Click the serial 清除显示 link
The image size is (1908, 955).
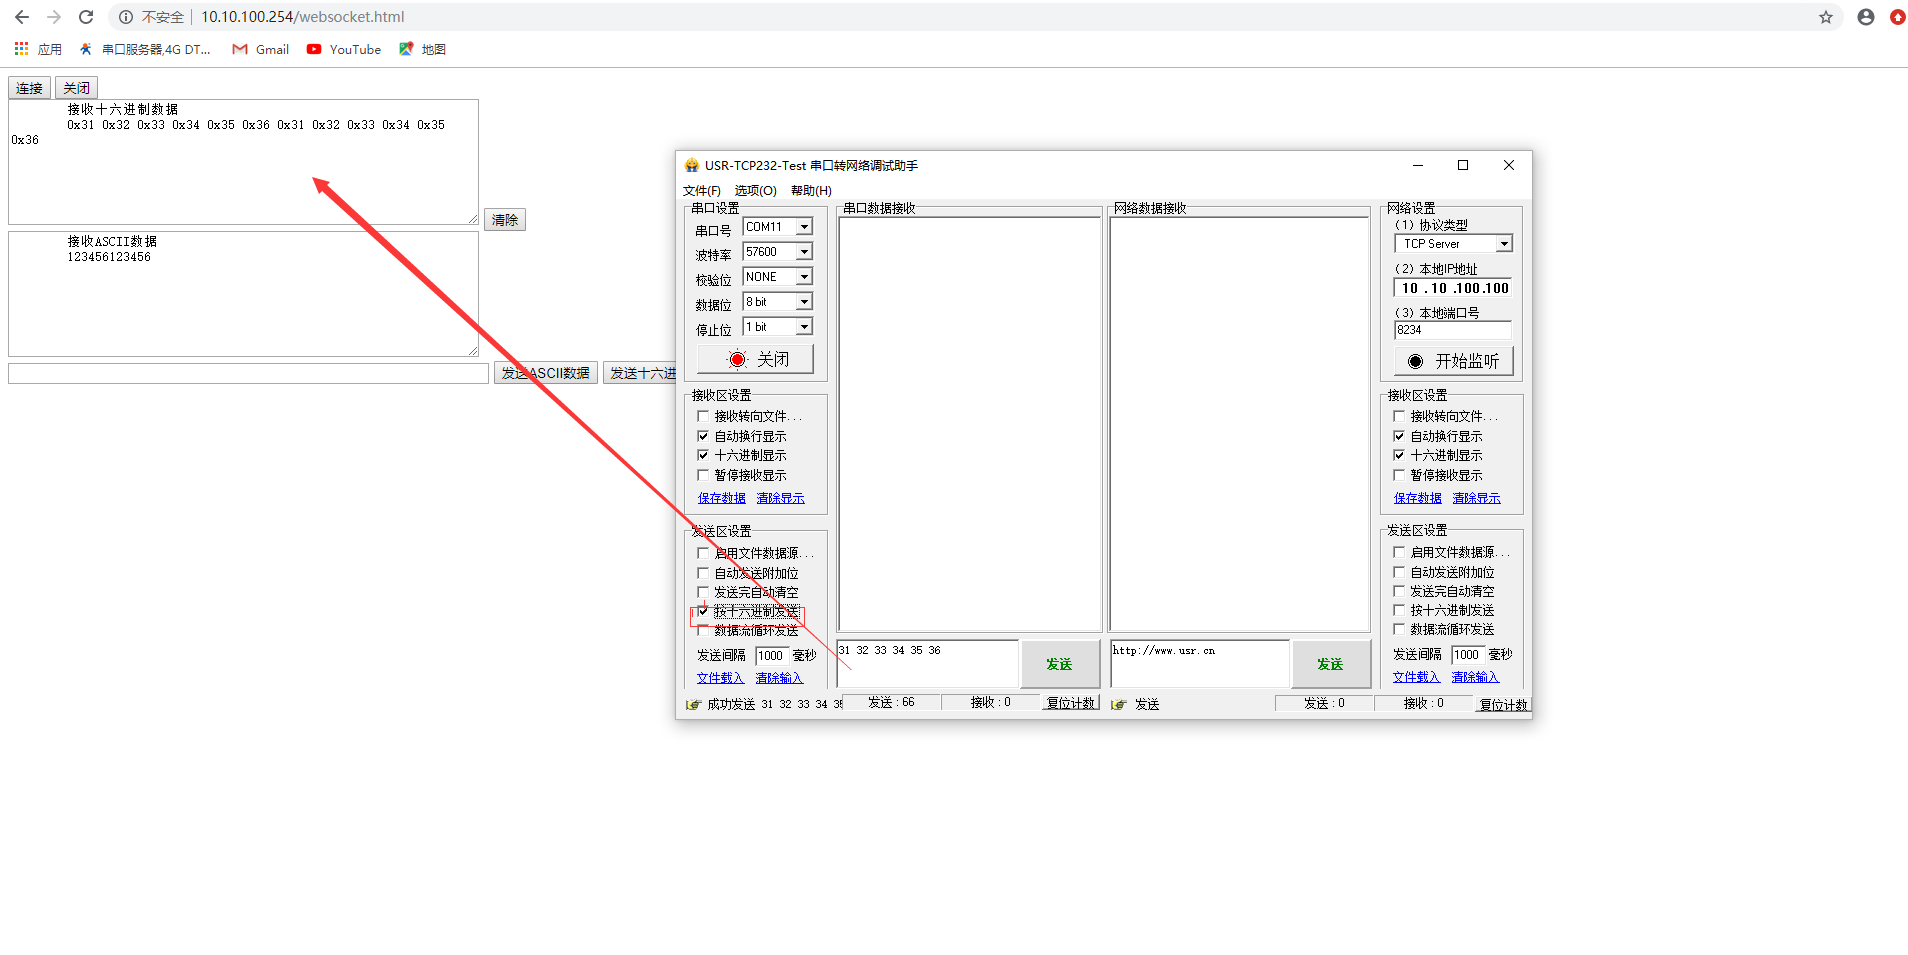click(780, 498)
